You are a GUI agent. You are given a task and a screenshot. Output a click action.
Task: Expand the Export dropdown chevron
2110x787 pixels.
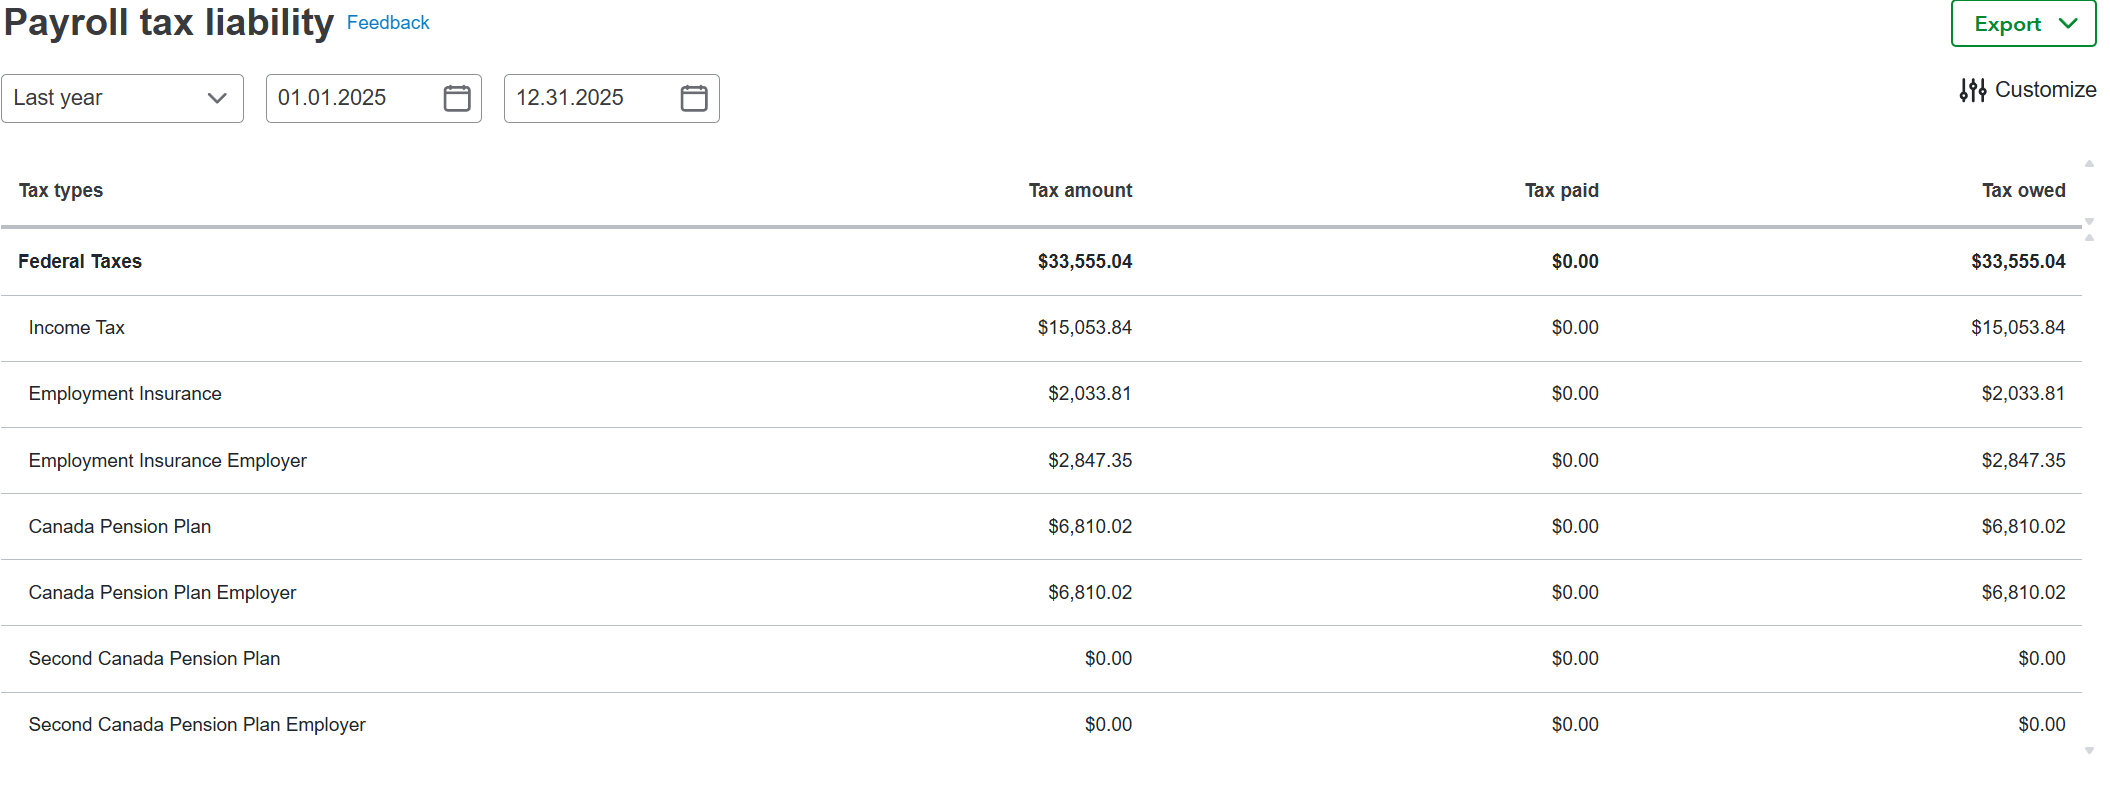(2069, 24)
